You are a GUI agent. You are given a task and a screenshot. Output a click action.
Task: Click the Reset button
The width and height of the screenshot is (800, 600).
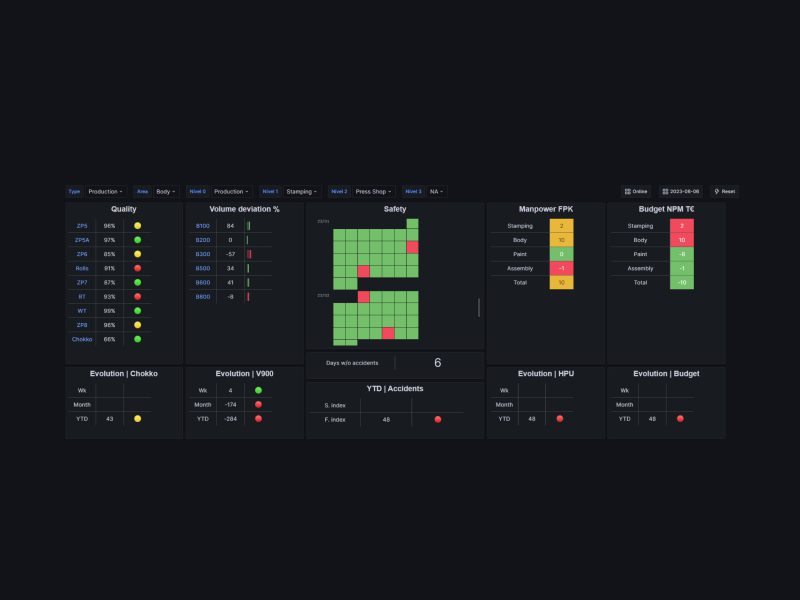[724, 191]
